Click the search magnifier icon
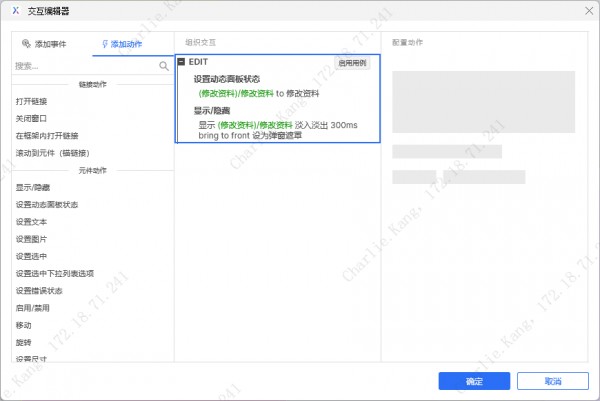The width and height of the screenshot is (600, 401). [164, 66]
